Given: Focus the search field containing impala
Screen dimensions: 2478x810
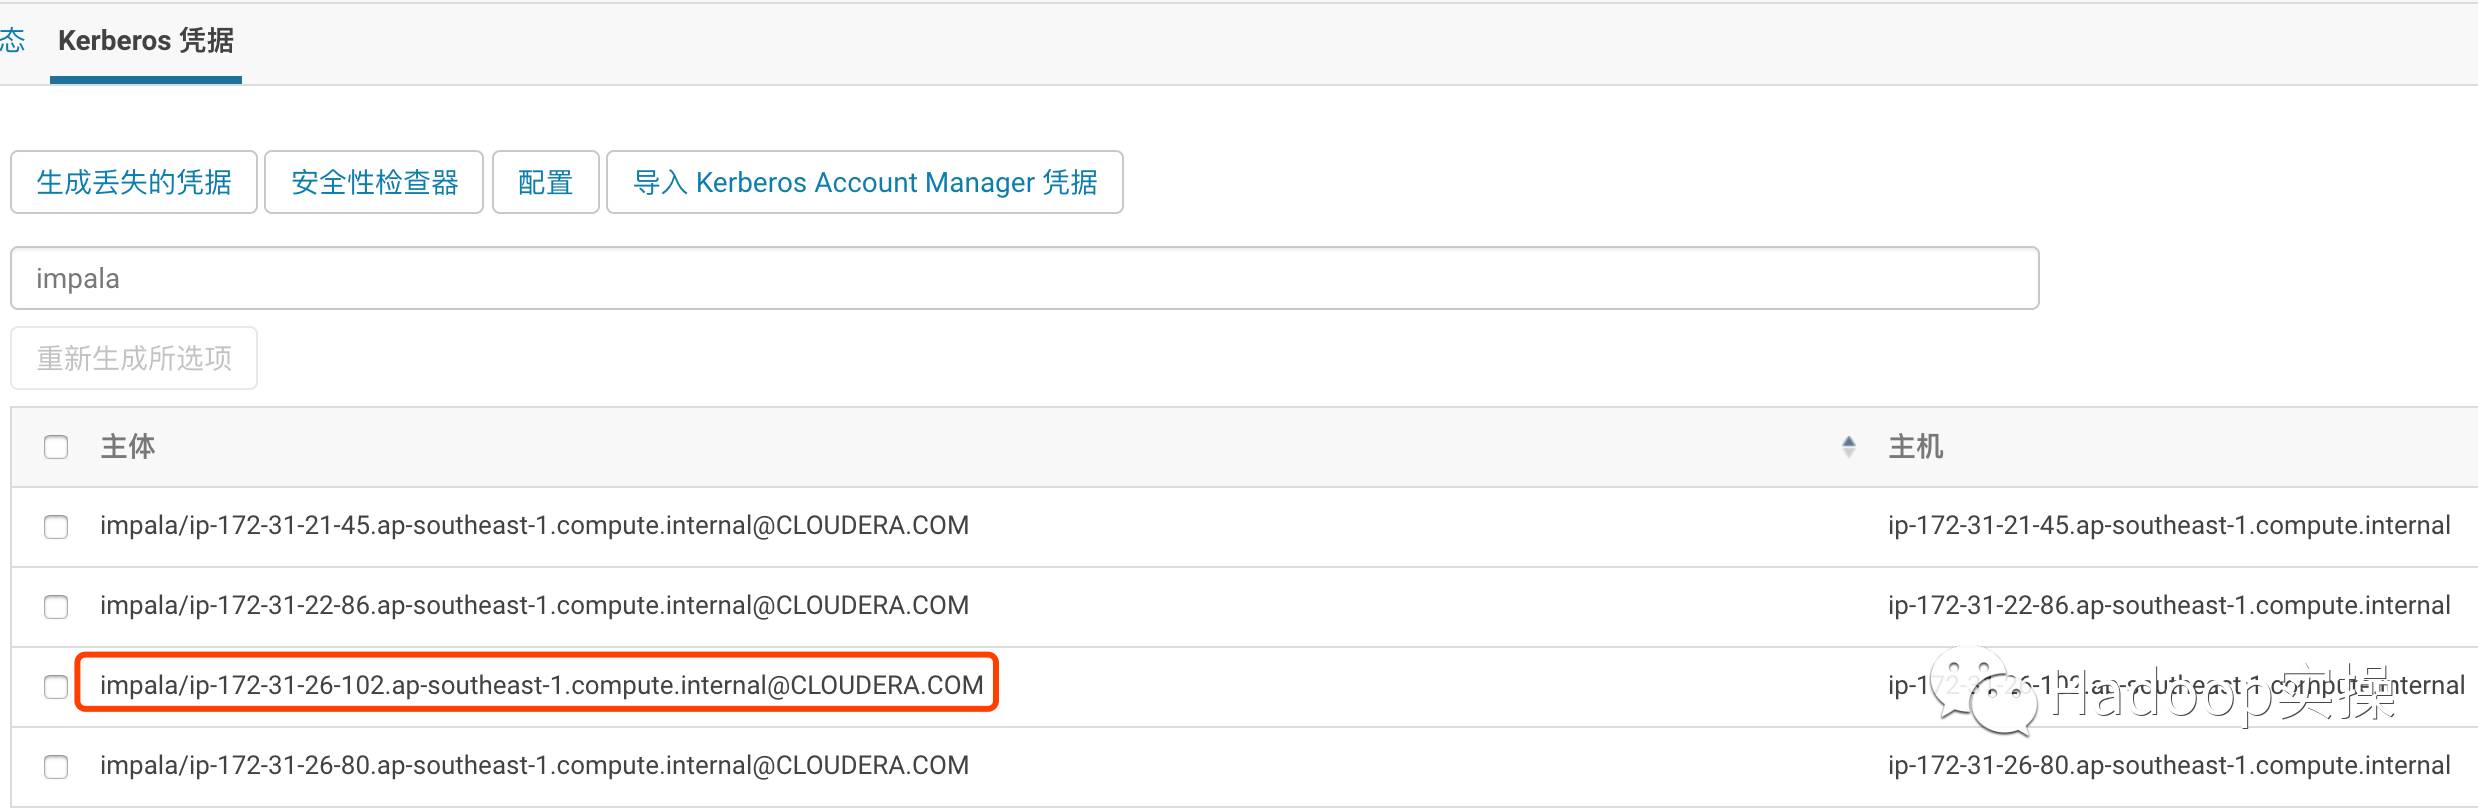Looking at the screenshot, I should [1024, 278].
